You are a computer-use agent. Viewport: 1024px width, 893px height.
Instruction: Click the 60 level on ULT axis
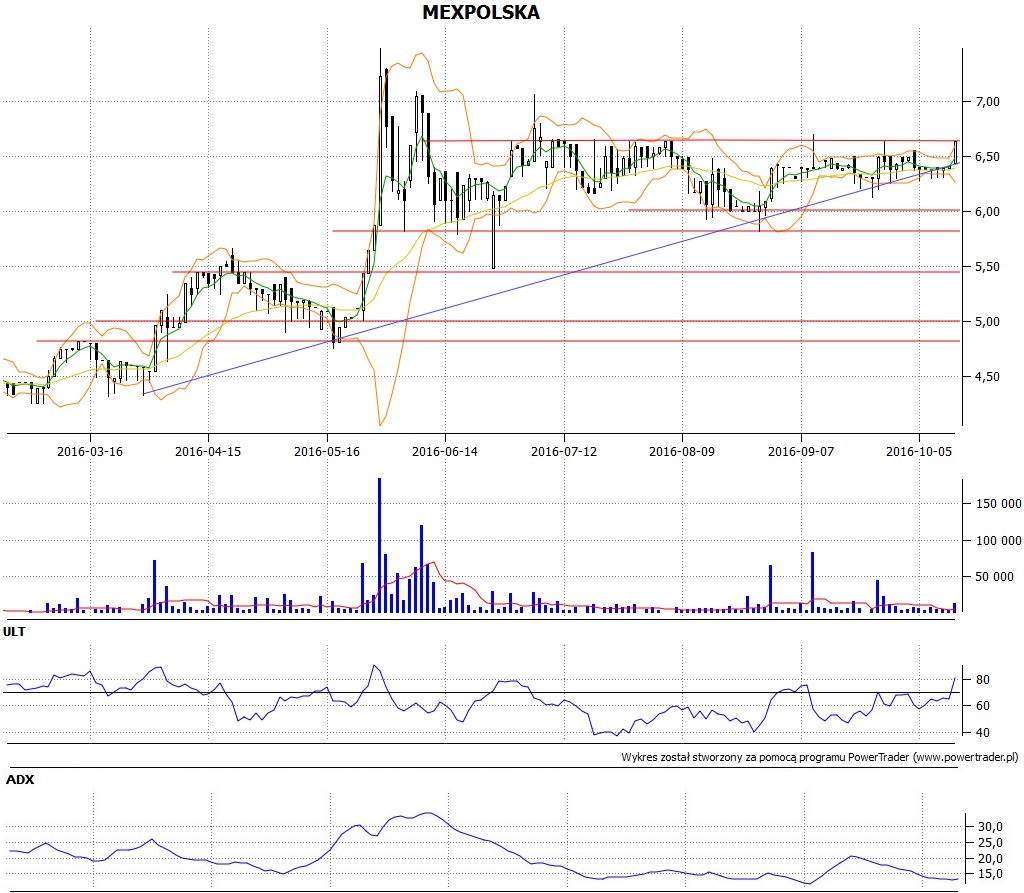pyautogui.click(x=982, y=706)
